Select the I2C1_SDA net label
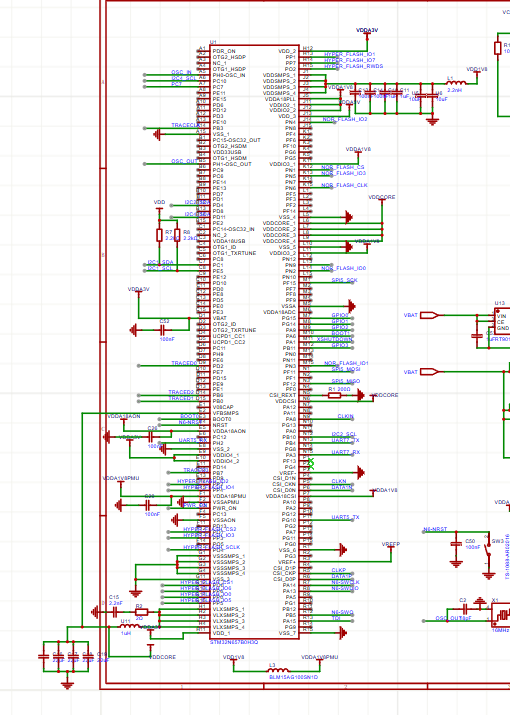 point(160,262)
